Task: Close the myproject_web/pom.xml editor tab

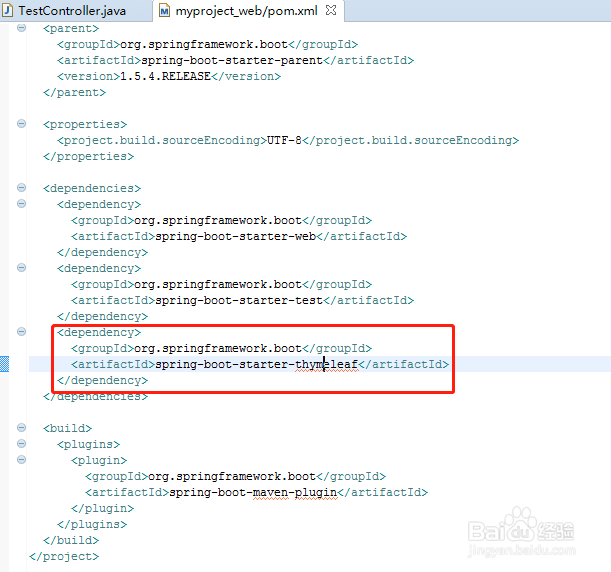Action: [331, 11]
